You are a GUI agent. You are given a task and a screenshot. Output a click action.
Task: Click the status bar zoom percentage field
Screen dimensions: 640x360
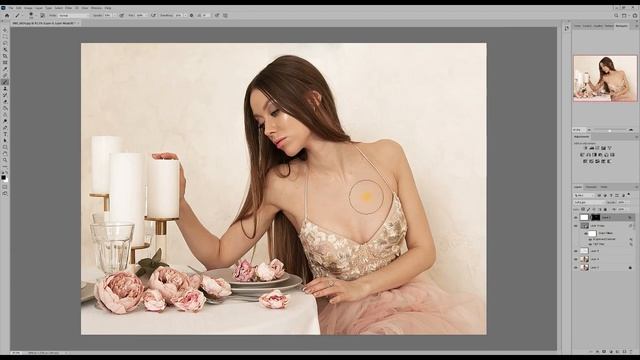tap(16, 353)
